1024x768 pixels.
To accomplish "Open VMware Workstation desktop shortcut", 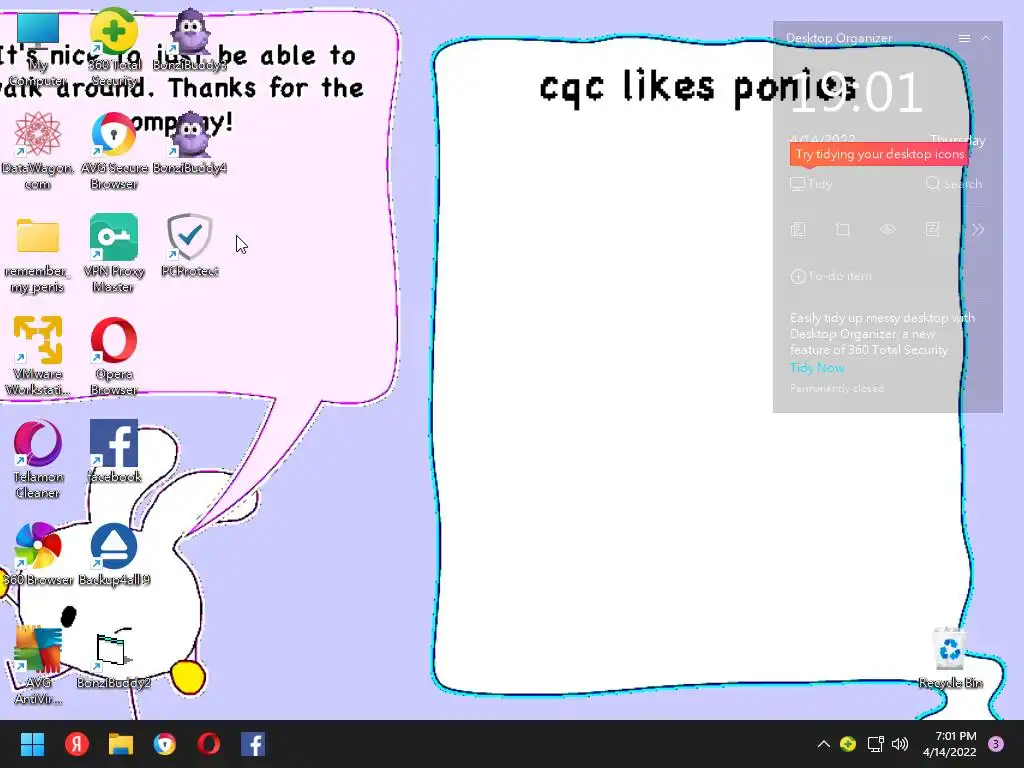I will click(x=37, y=357).
